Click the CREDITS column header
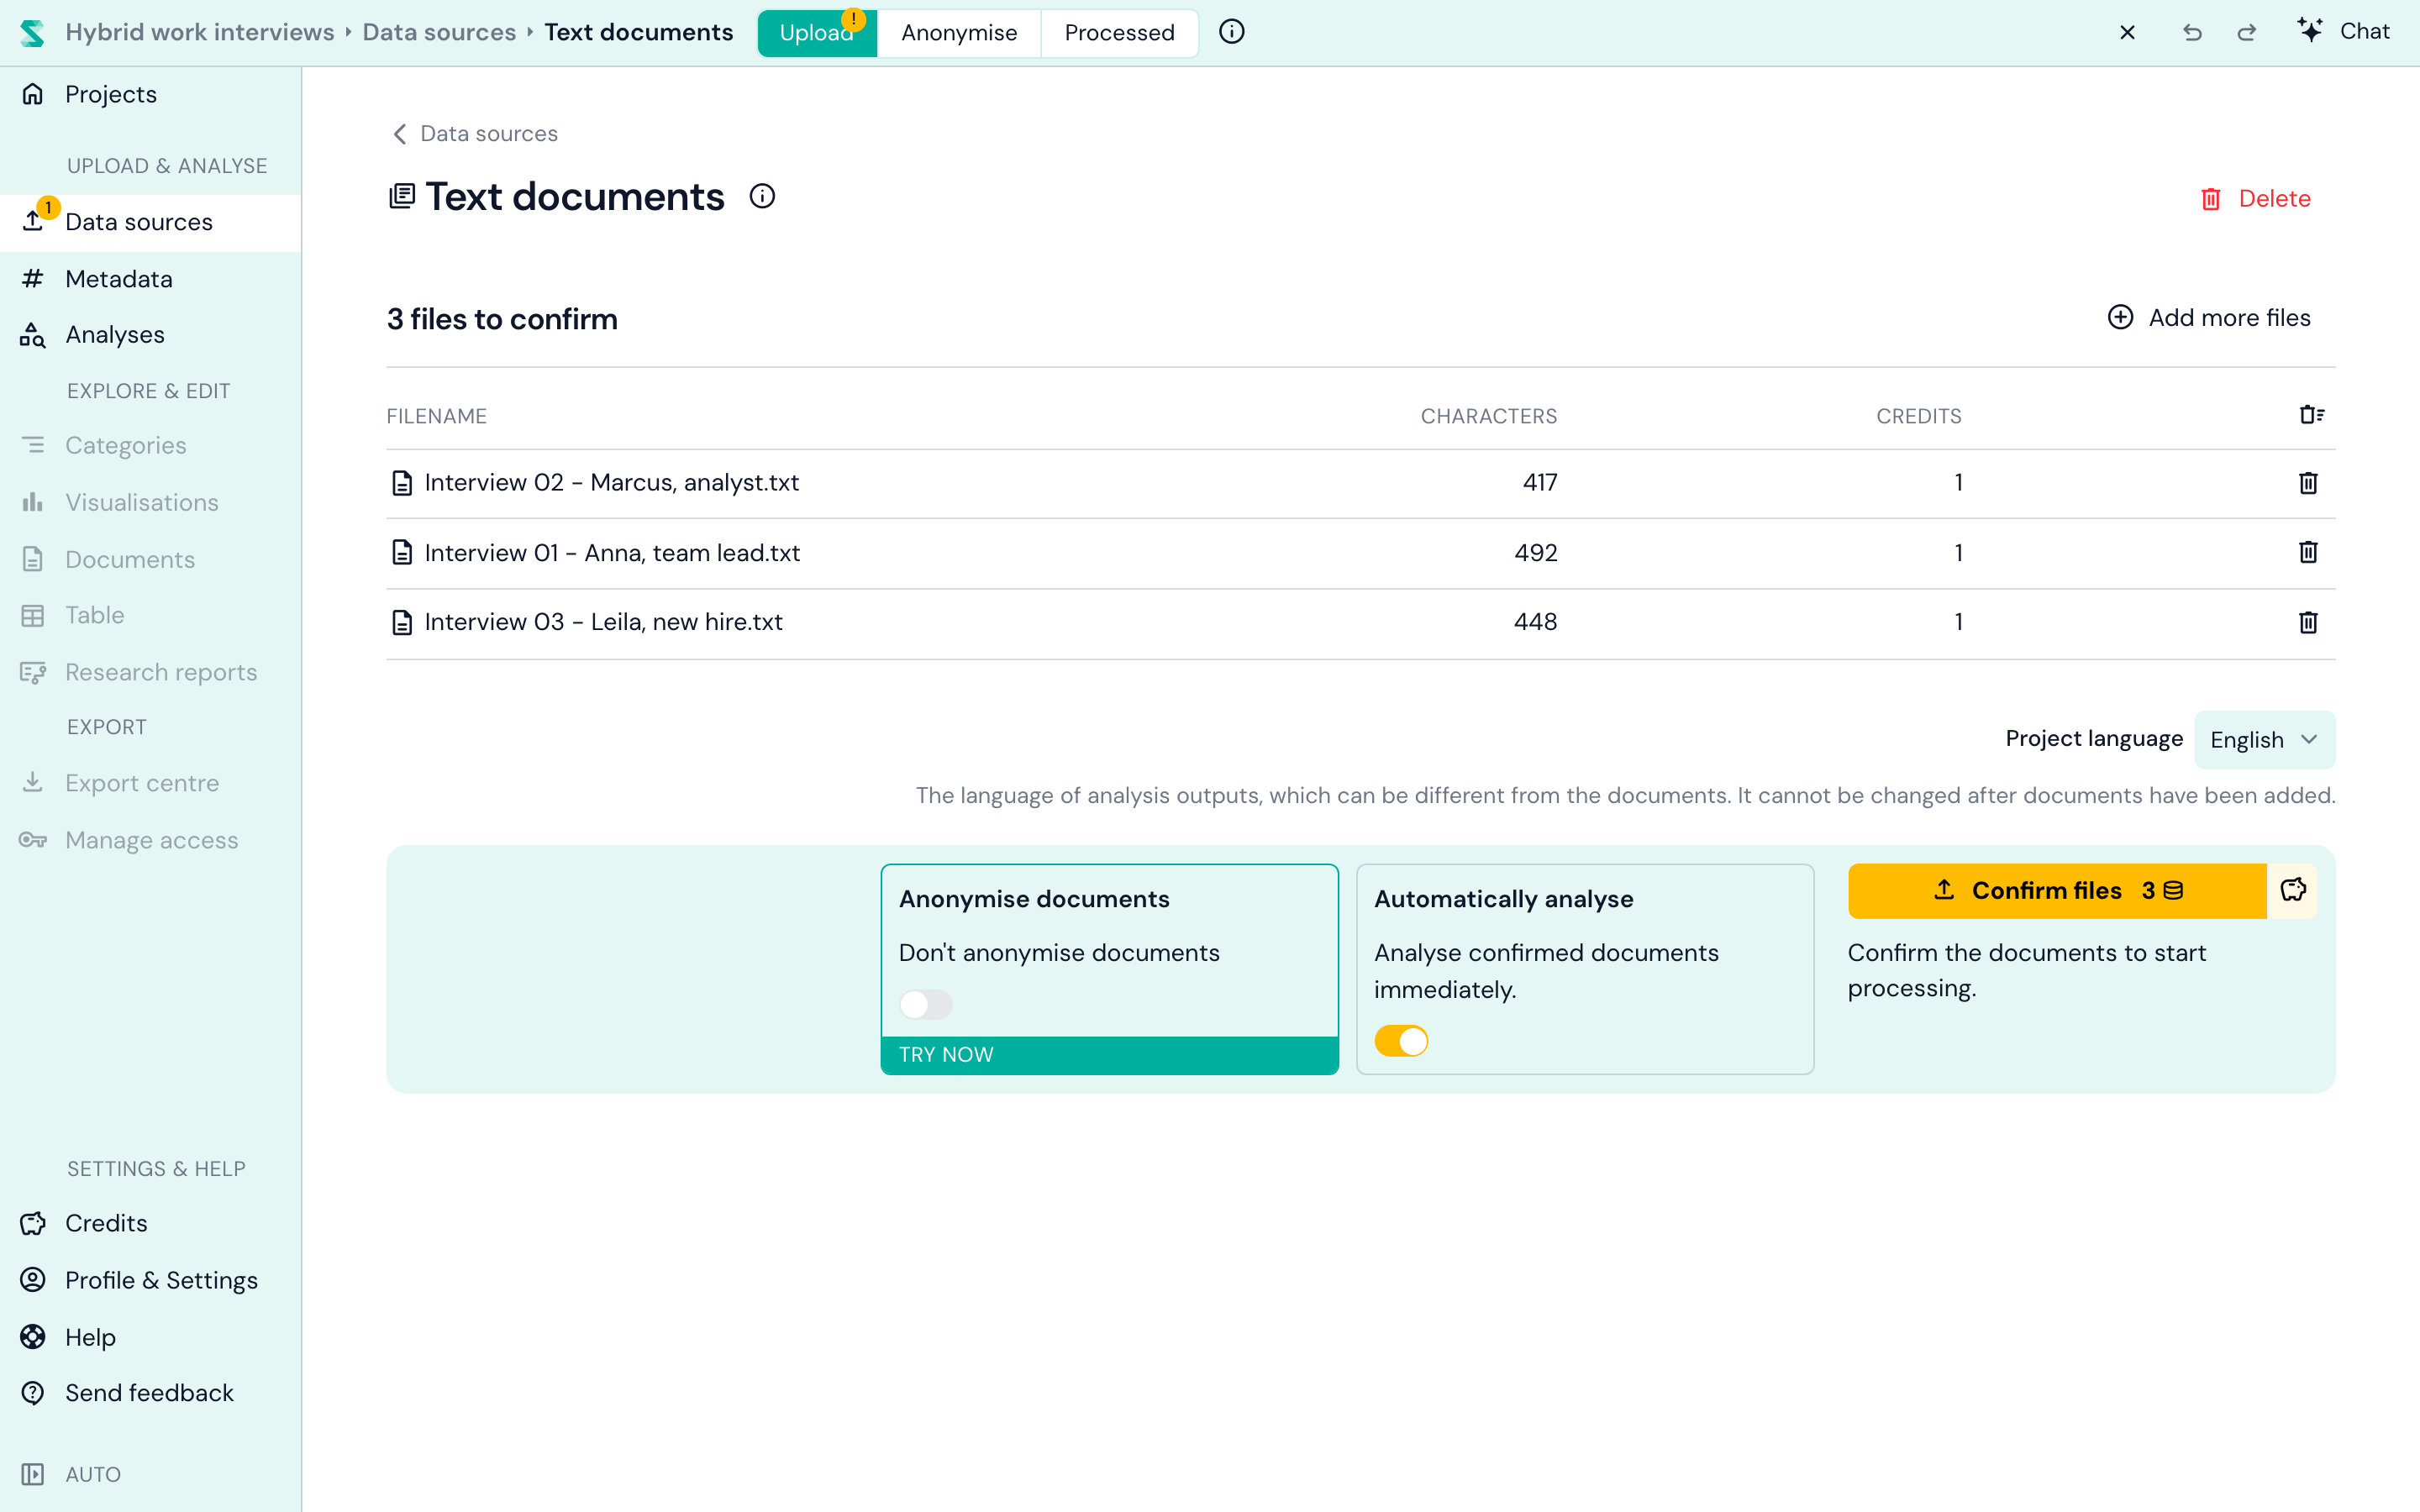The height and width of the screenshot is (1512, 2420). (1918, 416)
